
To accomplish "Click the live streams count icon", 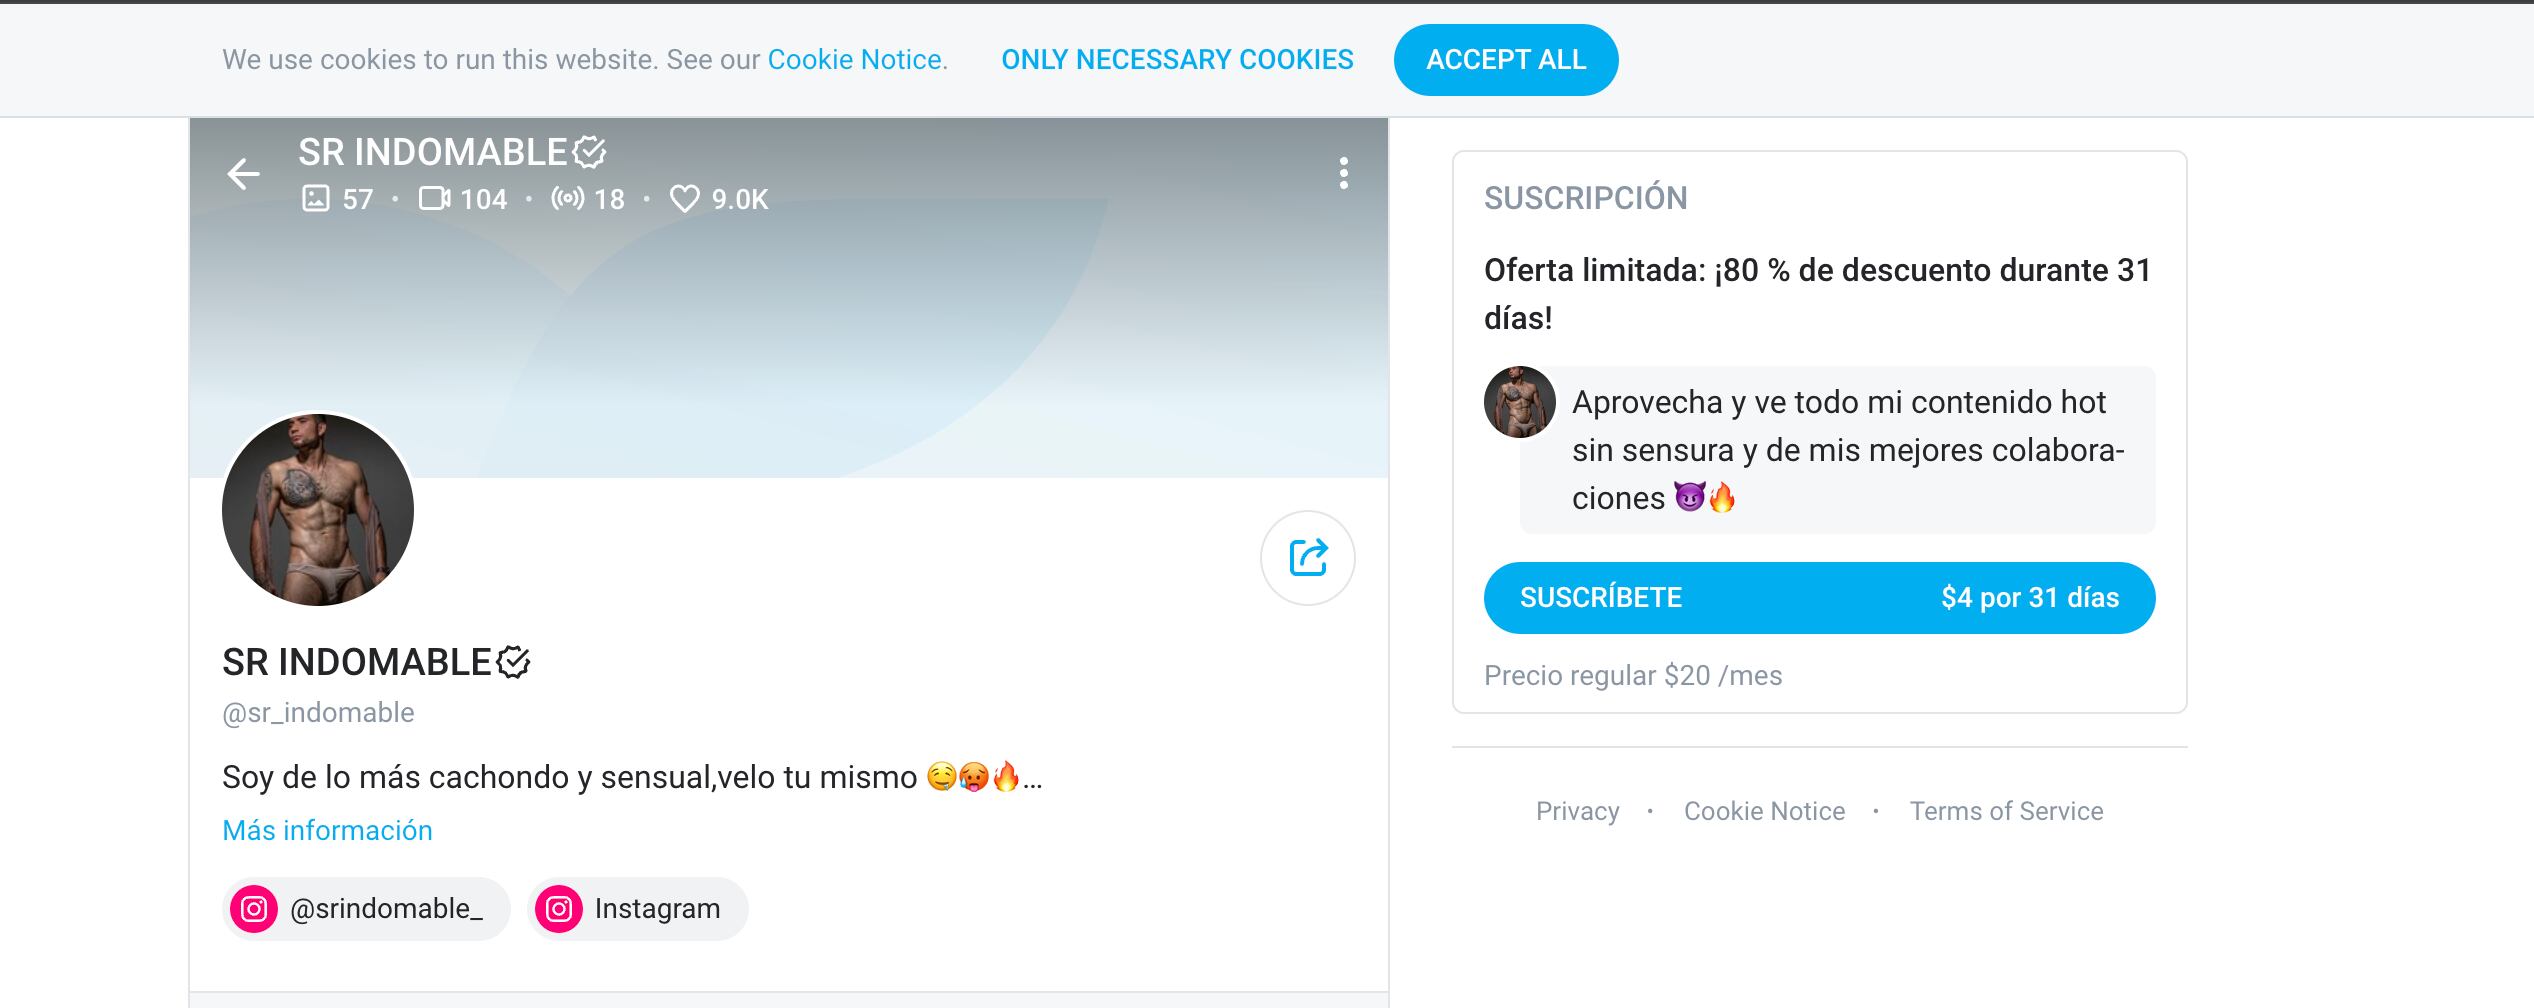I will [567, 199].
